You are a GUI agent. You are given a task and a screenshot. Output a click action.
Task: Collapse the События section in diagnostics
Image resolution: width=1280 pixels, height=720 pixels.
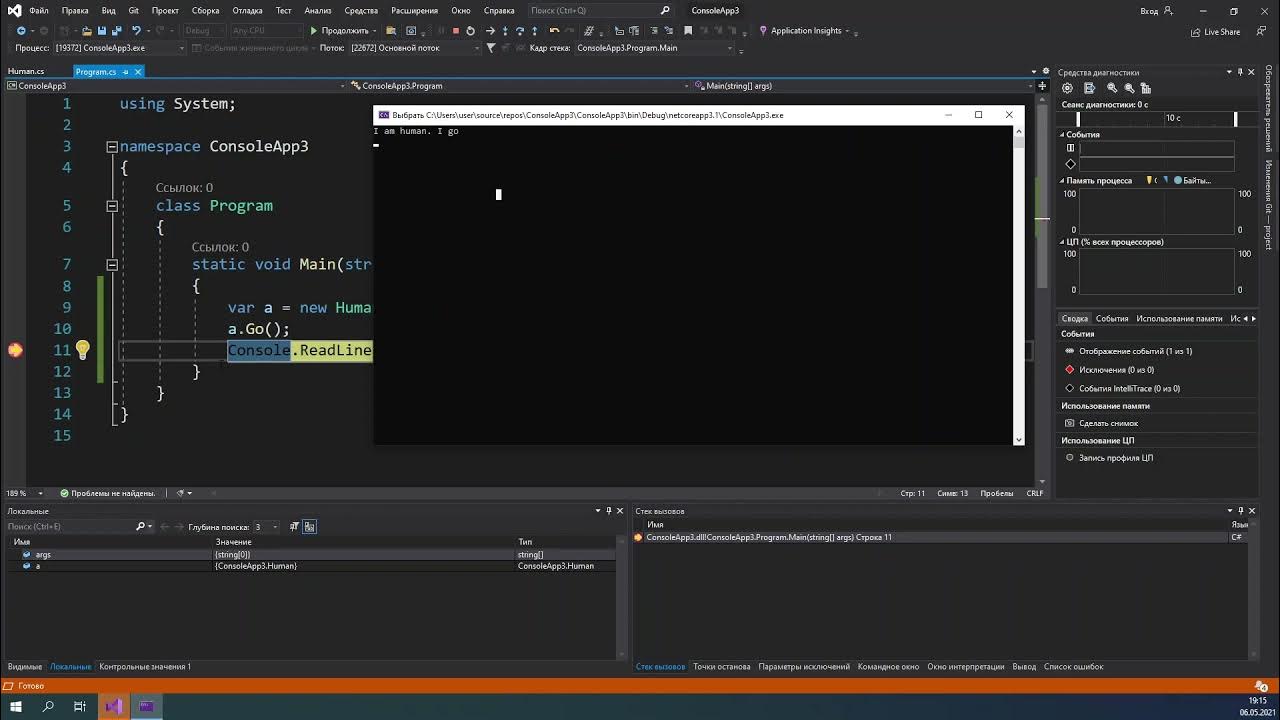point(1062,134)
